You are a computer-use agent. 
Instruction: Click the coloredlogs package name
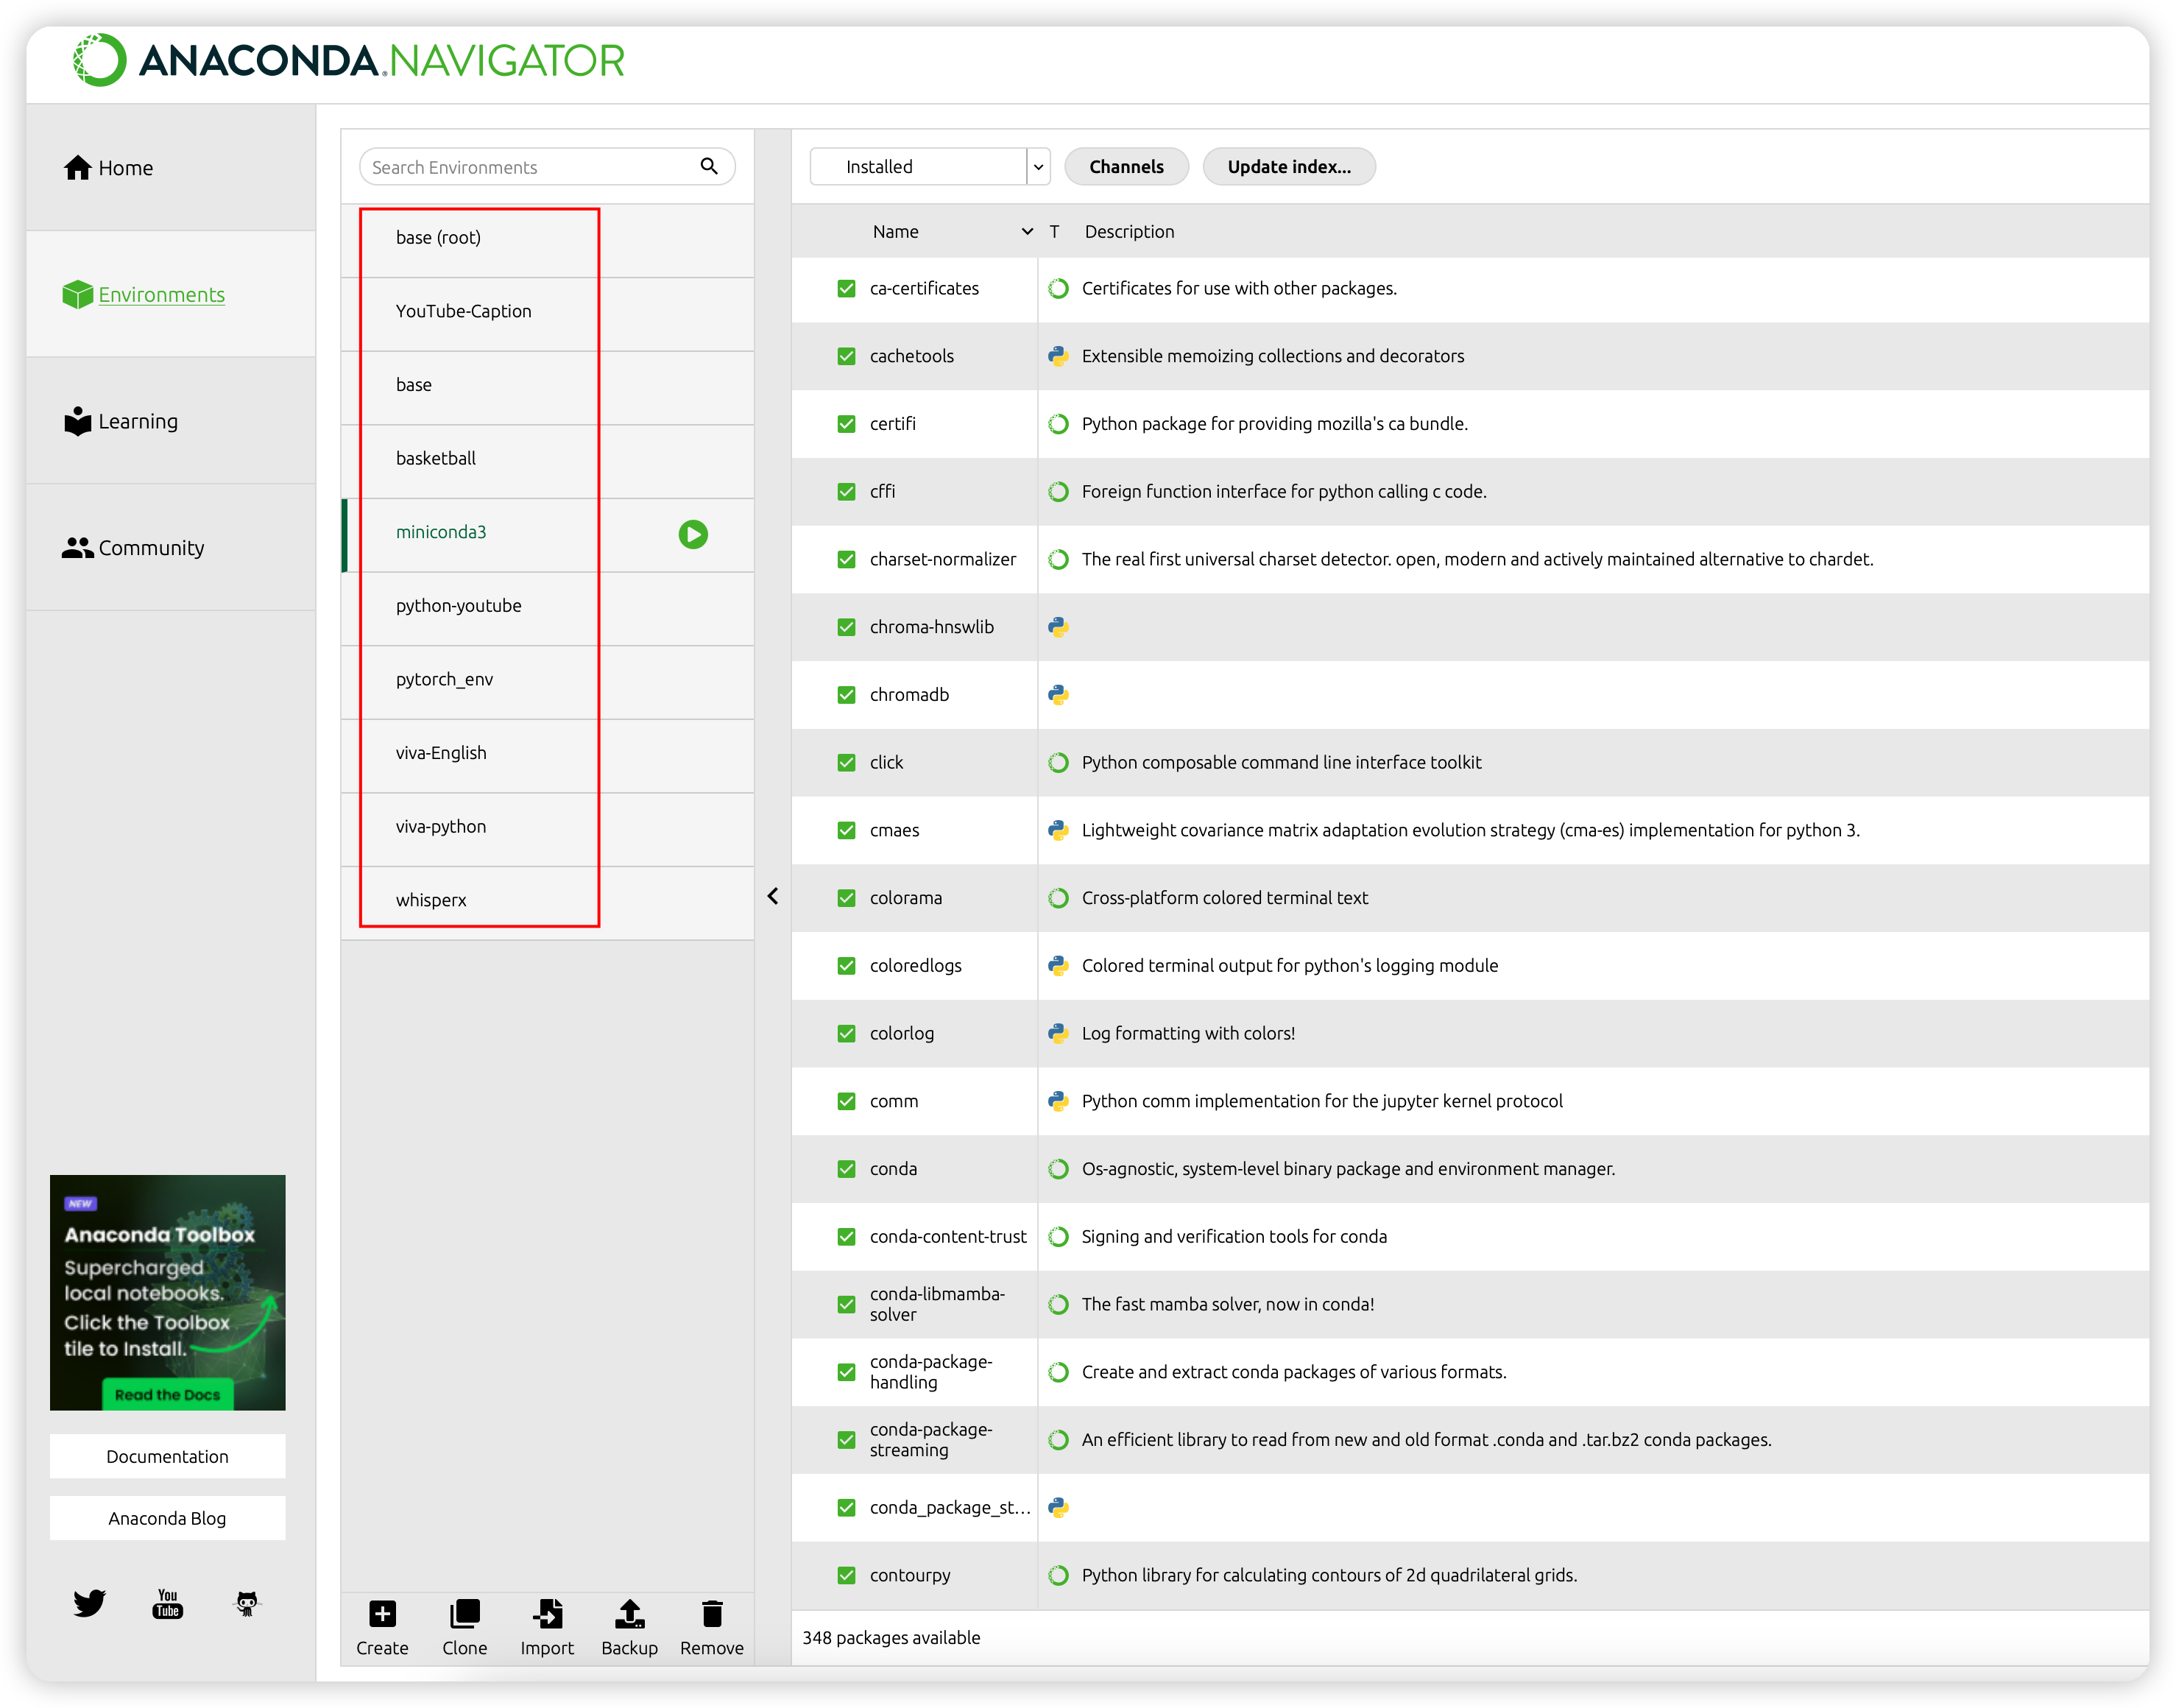pyautogui.click(x=916, y=966)
